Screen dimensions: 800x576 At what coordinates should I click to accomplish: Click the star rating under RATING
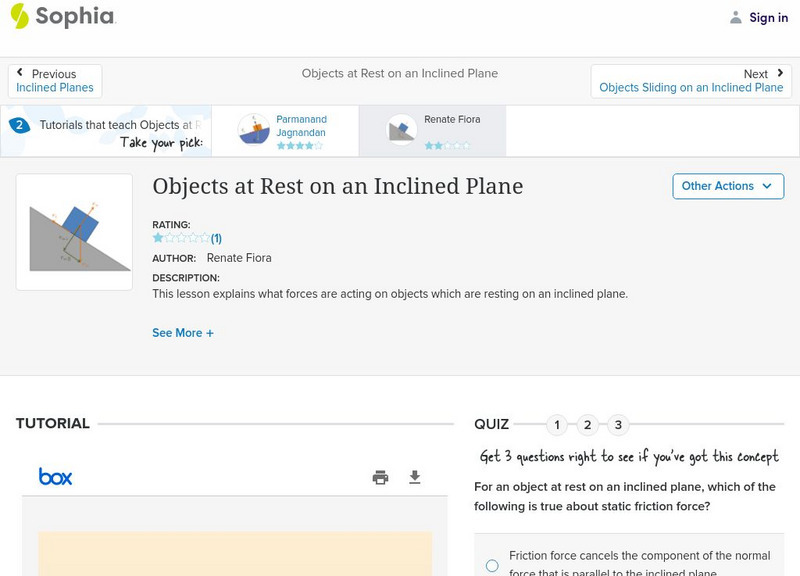pyautogui.click(x=181, y=239)
